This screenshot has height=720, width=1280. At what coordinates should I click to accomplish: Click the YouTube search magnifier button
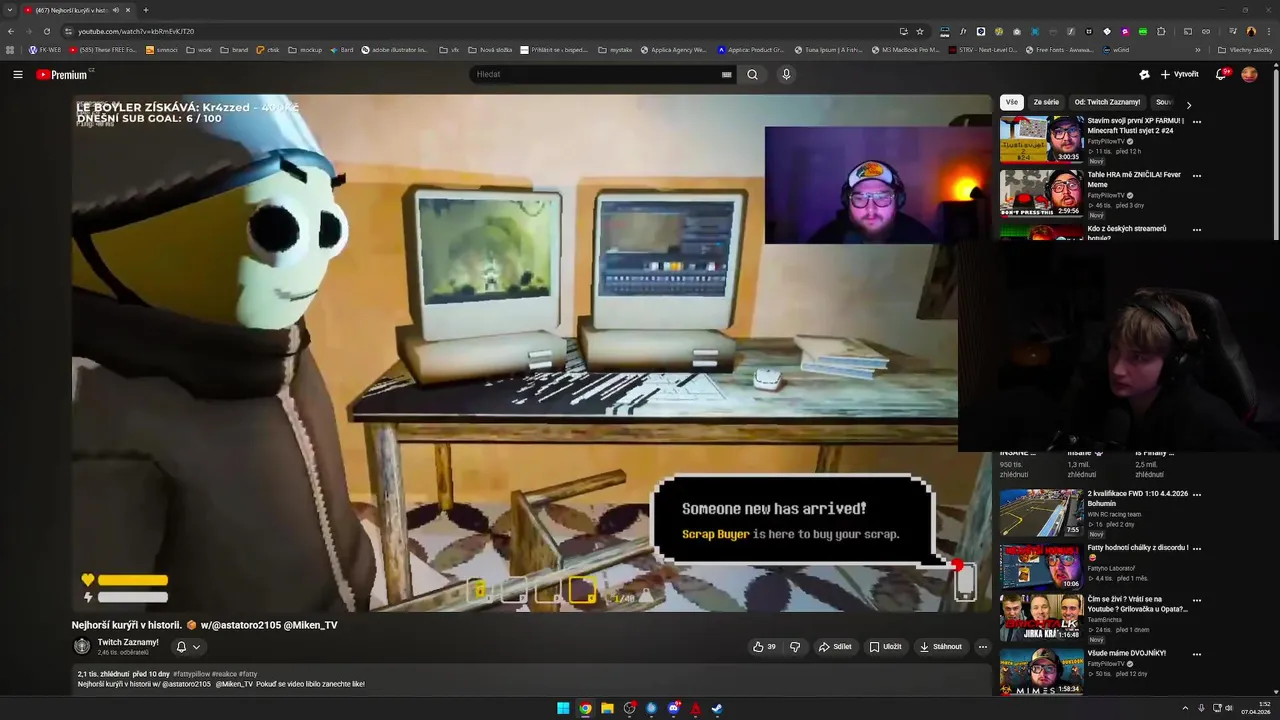coord(752,74)
